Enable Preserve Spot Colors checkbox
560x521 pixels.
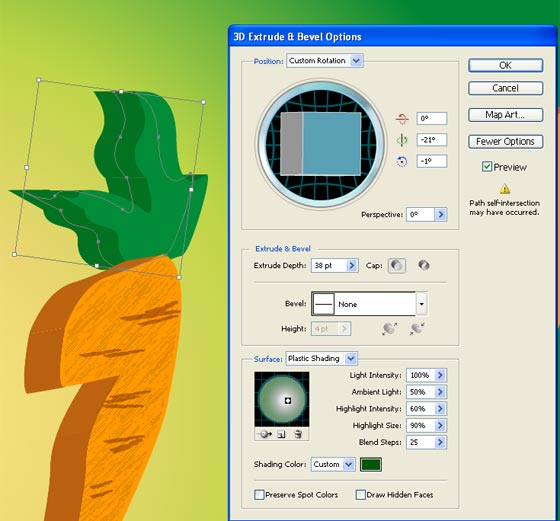point(259,495)
